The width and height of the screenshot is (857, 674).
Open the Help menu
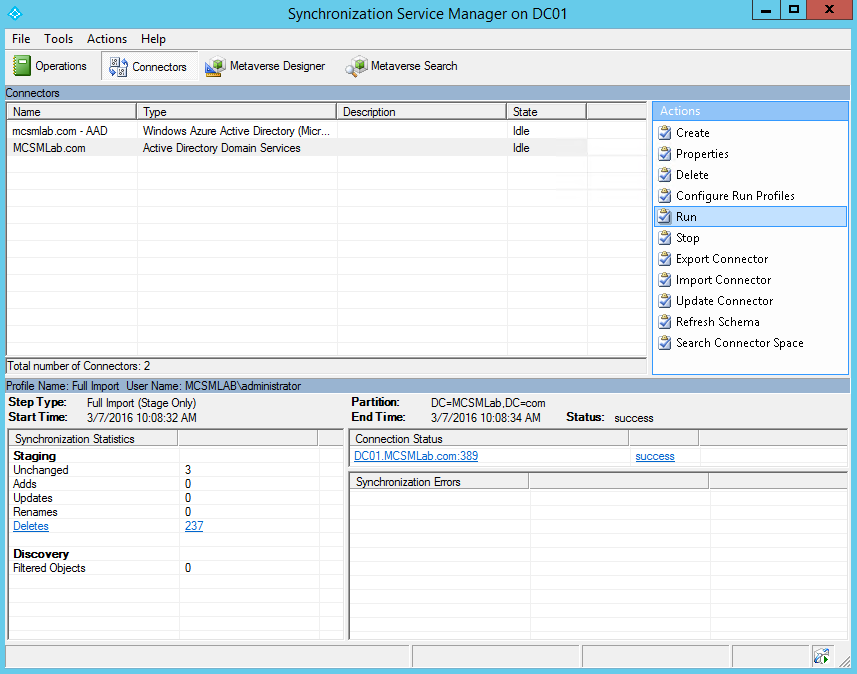point(153,39)
